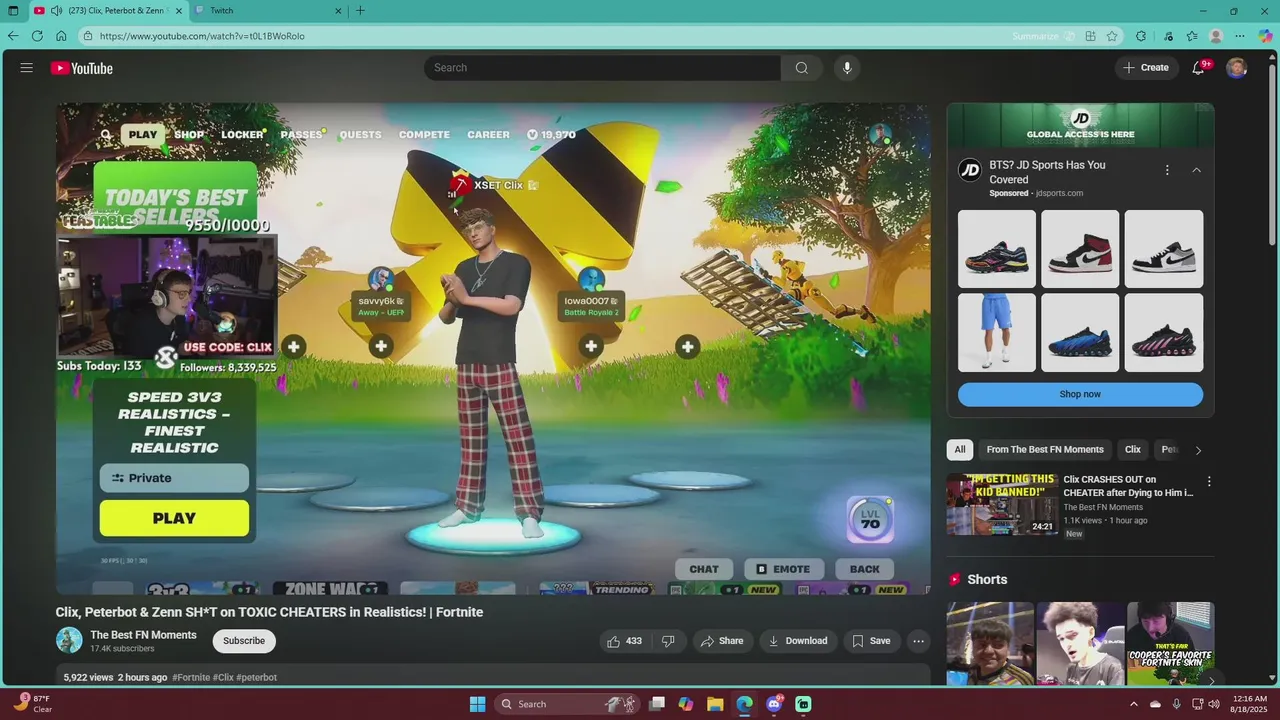1280x720 pixels.
Task: Open Cooper's Favorite Fortnite Skin short
Action: 1170,643
